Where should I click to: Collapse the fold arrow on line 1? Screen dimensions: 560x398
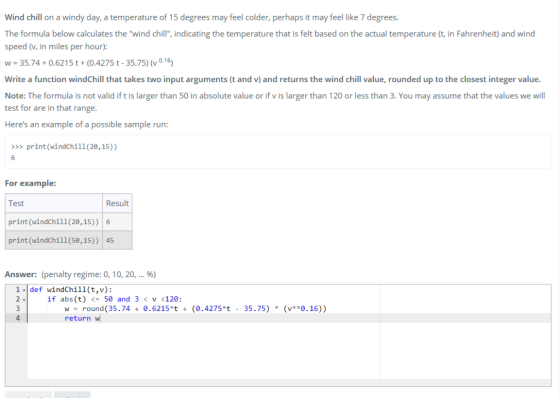tap(24, 290)
